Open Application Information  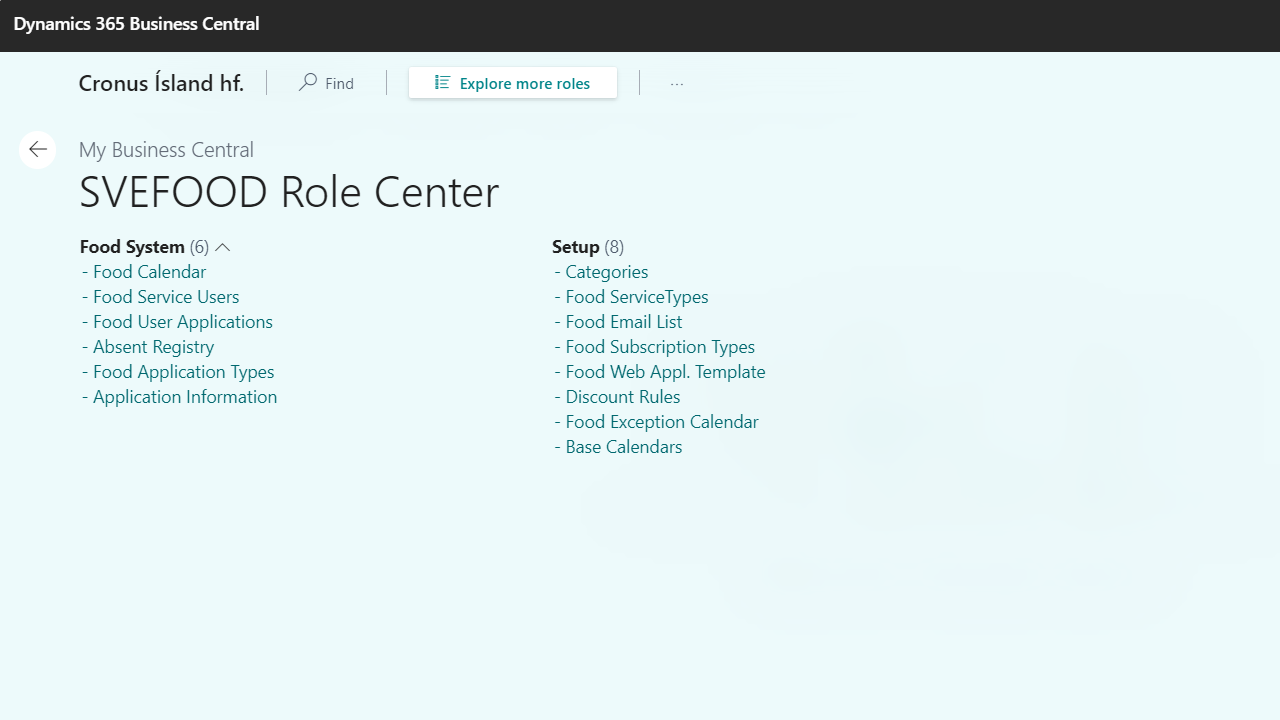[185, 397]
